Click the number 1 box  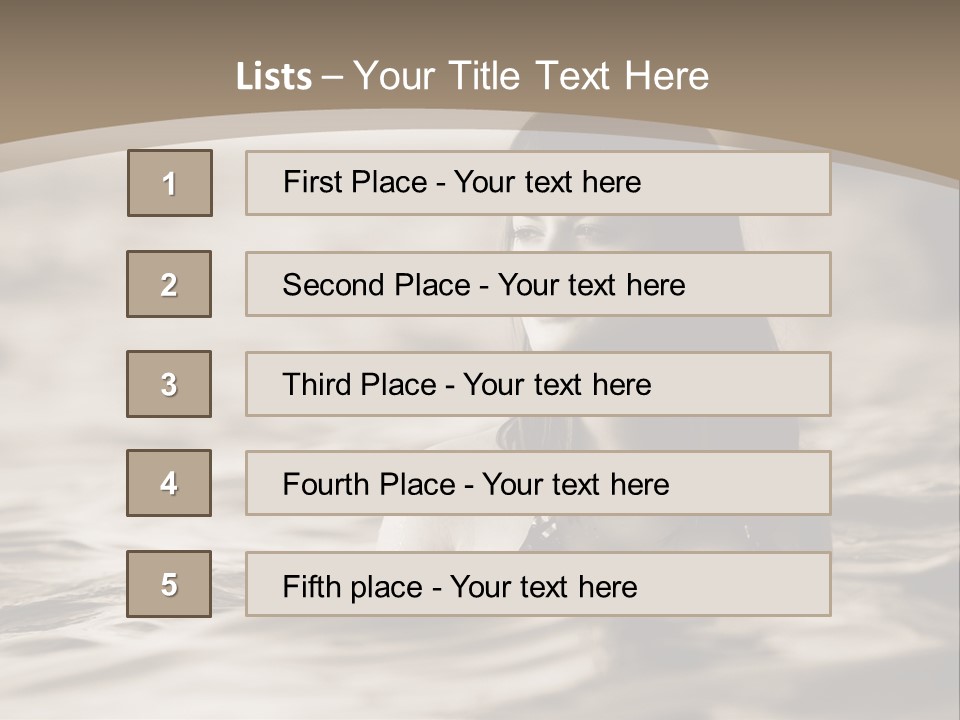(170, 183)
